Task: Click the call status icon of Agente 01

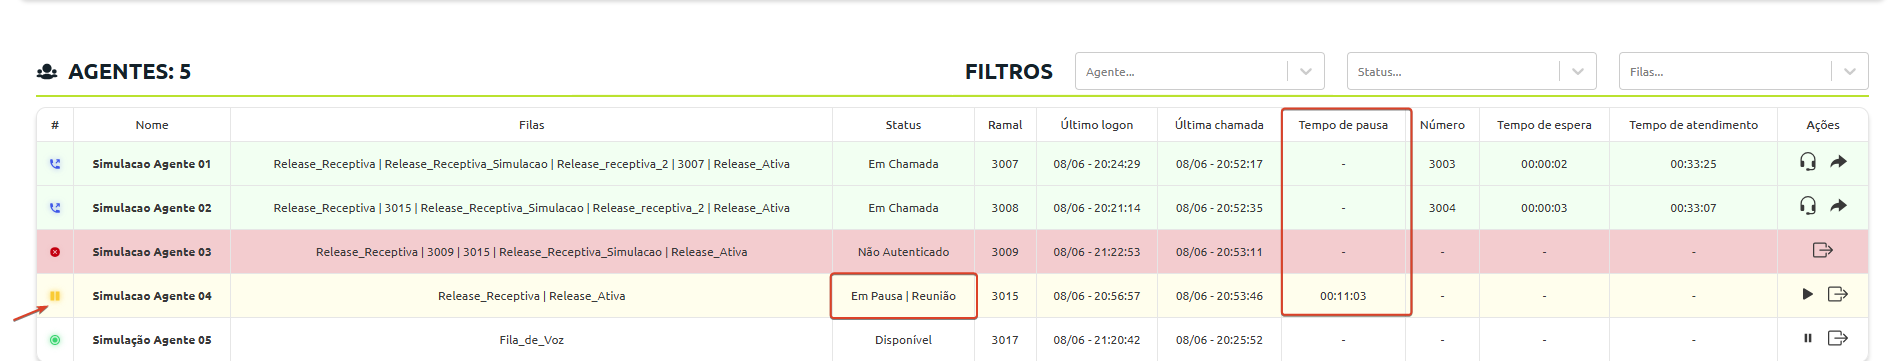Action: (x=55, y=164)
